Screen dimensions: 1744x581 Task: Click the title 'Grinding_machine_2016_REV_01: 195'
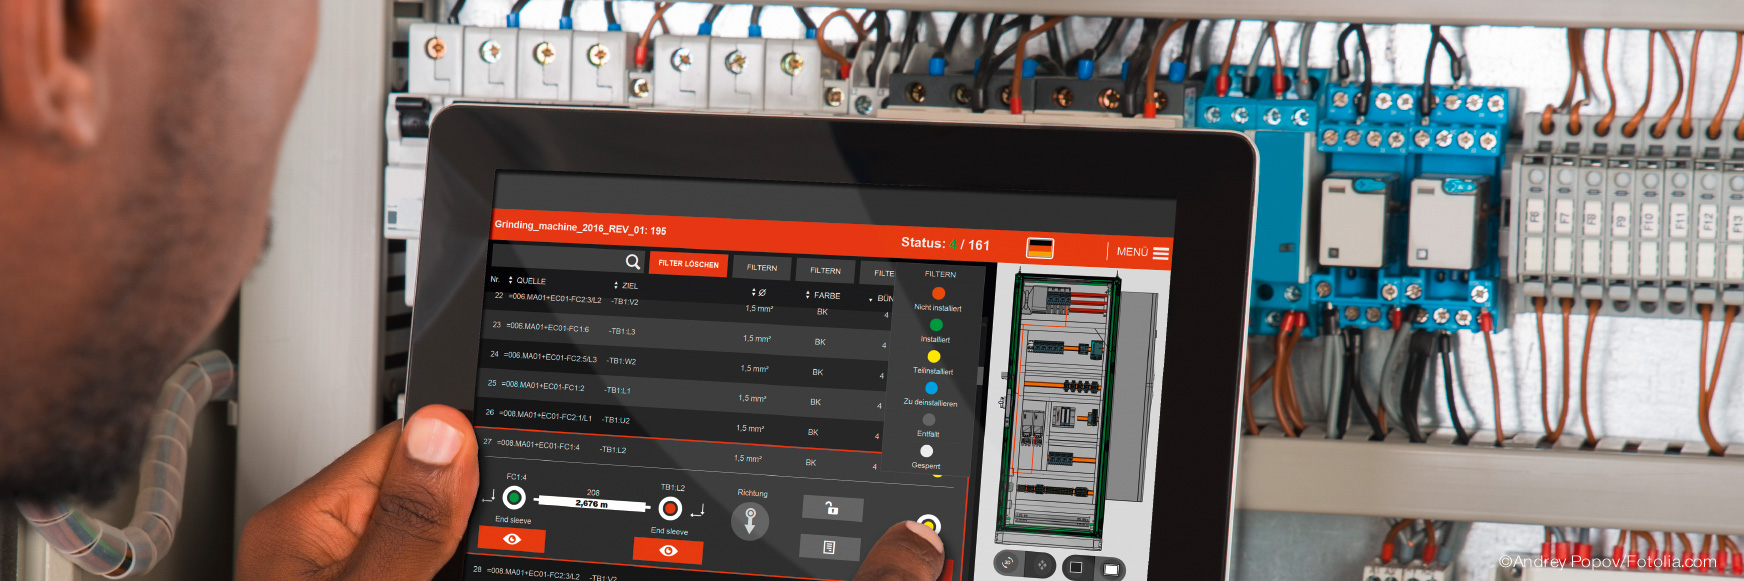(x=580, y=228)
